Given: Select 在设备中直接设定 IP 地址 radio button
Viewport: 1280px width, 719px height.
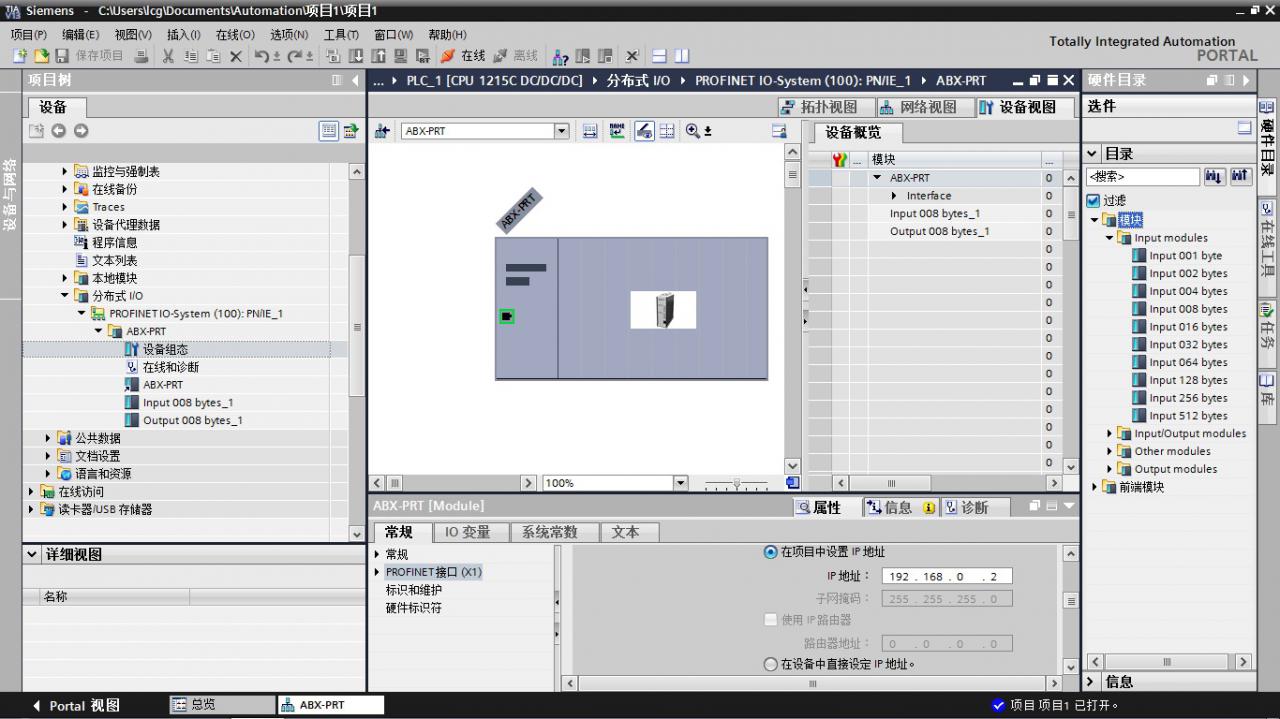Looking at the screenshot, I should click(x=770, y=664).
